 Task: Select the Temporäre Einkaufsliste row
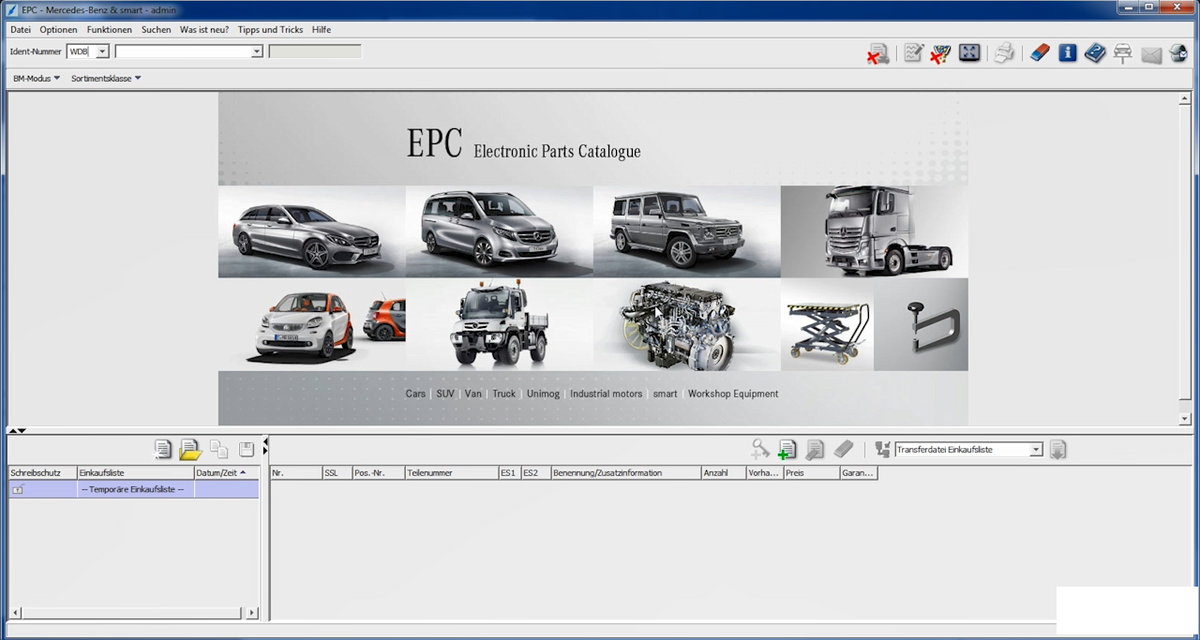tap(134, 489)
